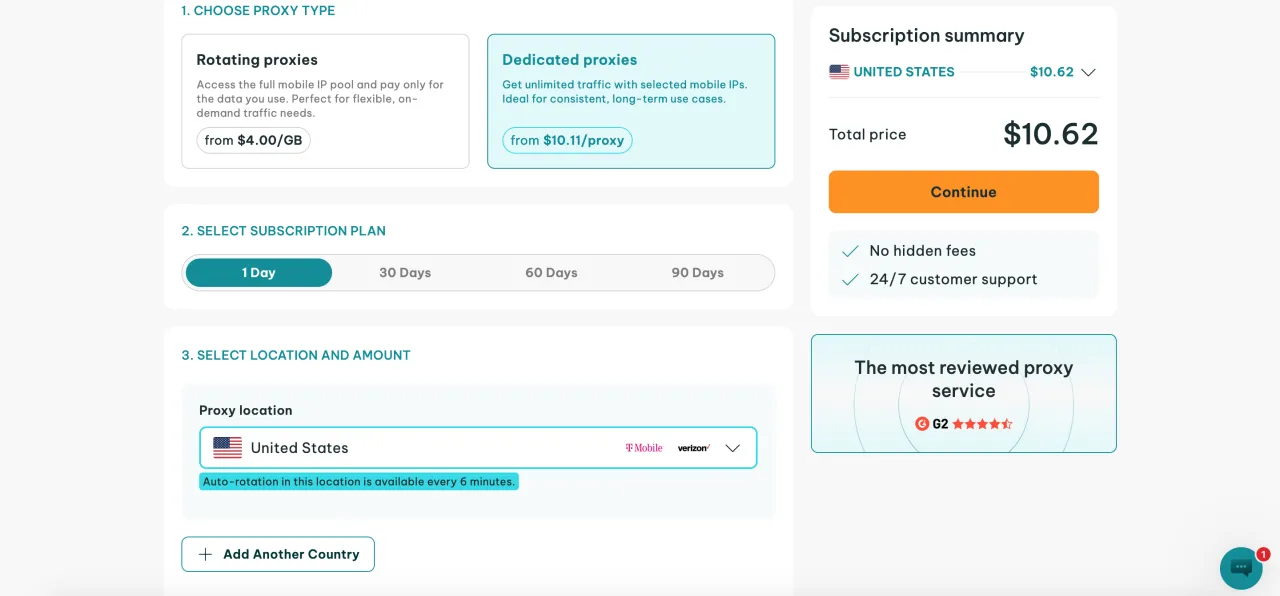Screen dimensions: 1280x596
Task: Pick the 90 Days subscription plan
Action: click(697, 273)
